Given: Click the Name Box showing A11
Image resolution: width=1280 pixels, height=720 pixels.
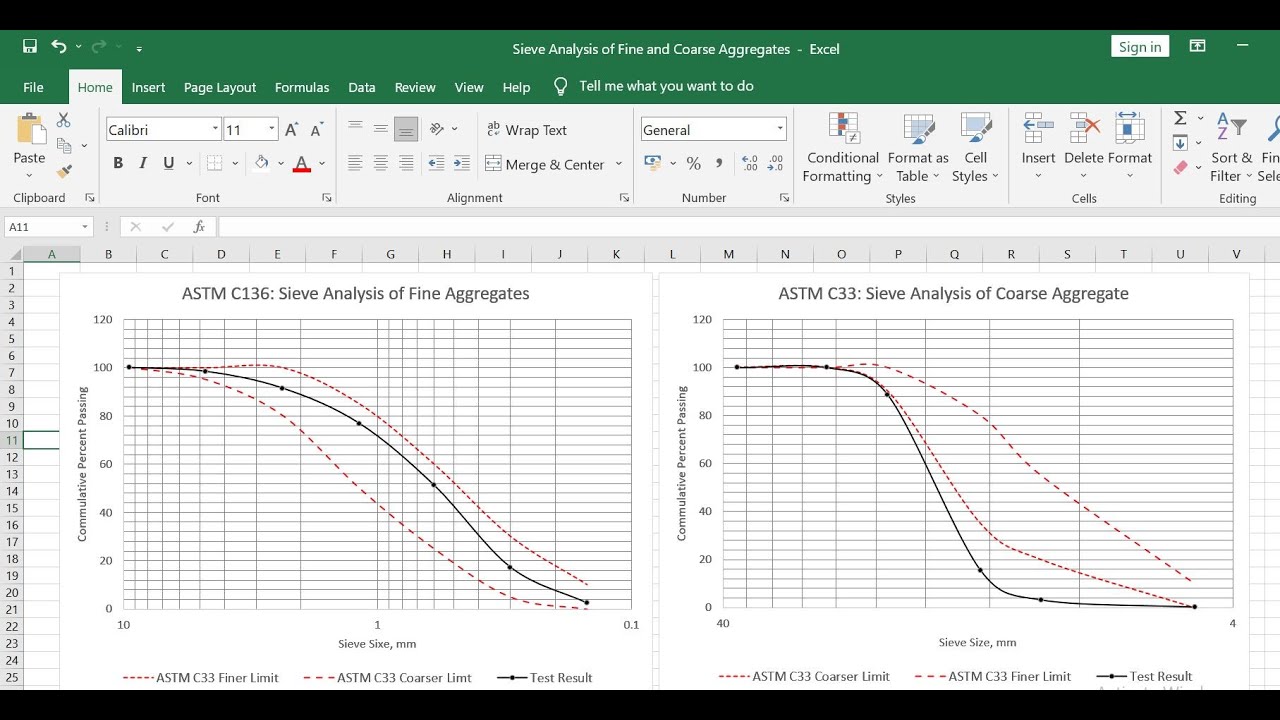Looking at the screenshot, I should coord(48,227).
